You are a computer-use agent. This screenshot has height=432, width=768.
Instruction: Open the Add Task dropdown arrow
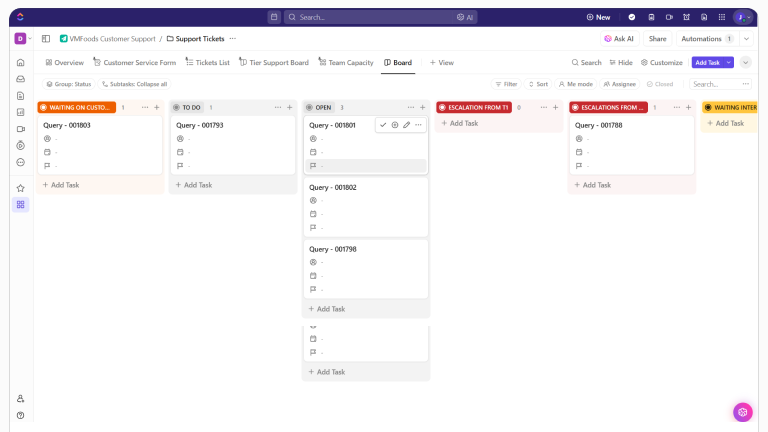728,62
